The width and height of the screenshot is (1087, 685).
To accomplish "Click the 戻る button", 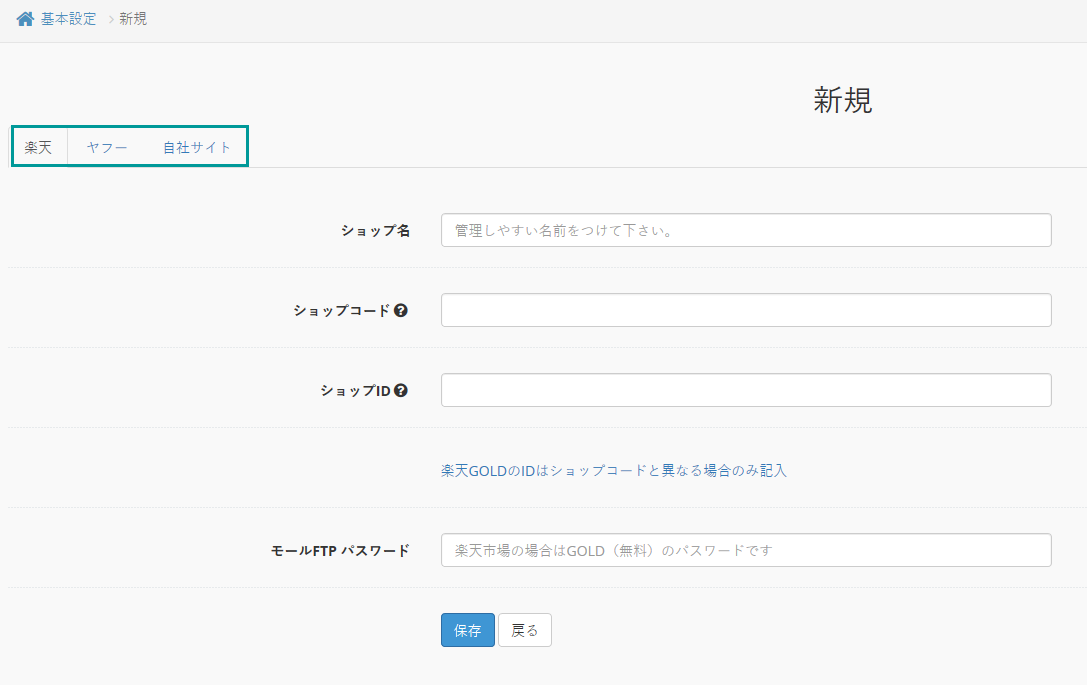I will (524, 630).
